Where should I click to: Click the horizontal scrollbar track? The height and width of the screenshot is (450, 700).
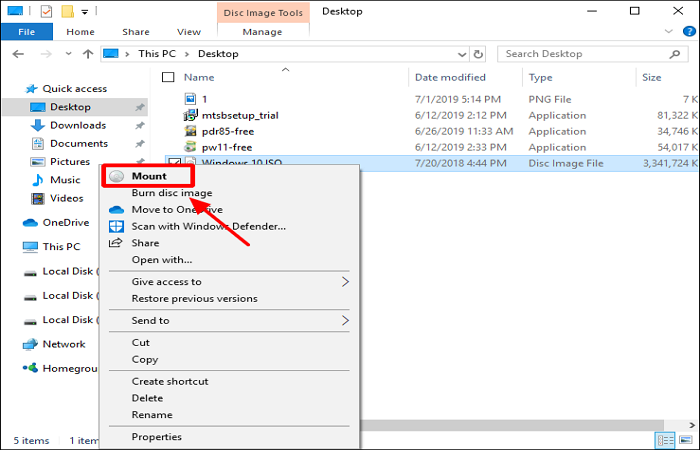pyautogui.click(x=512, y=425)
